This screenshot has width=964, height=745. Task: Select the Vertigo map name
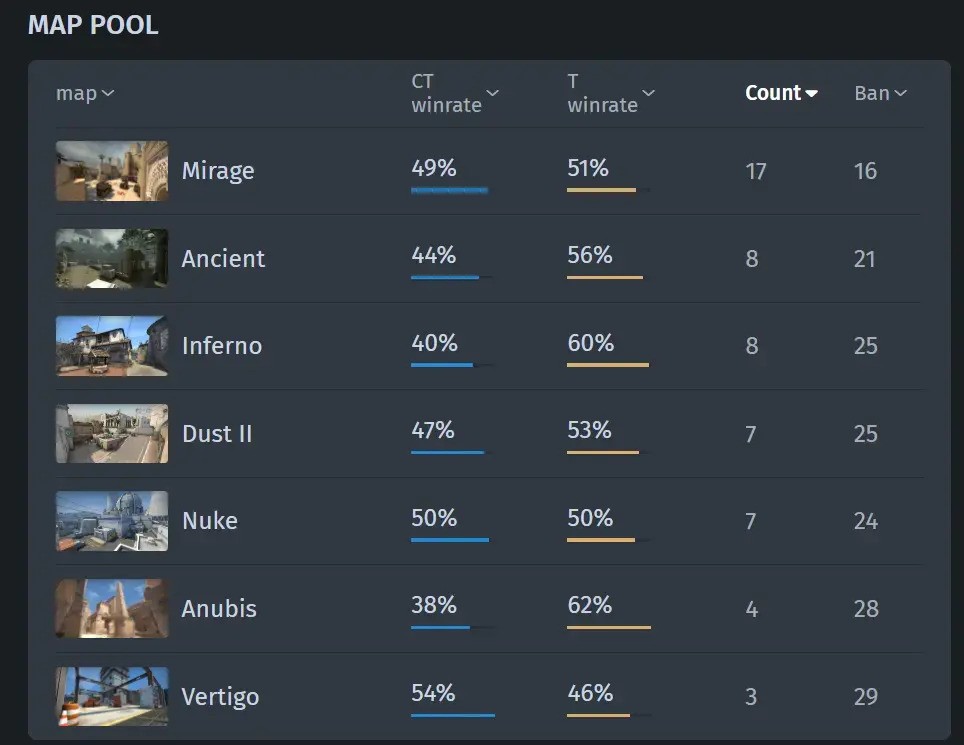220,696
